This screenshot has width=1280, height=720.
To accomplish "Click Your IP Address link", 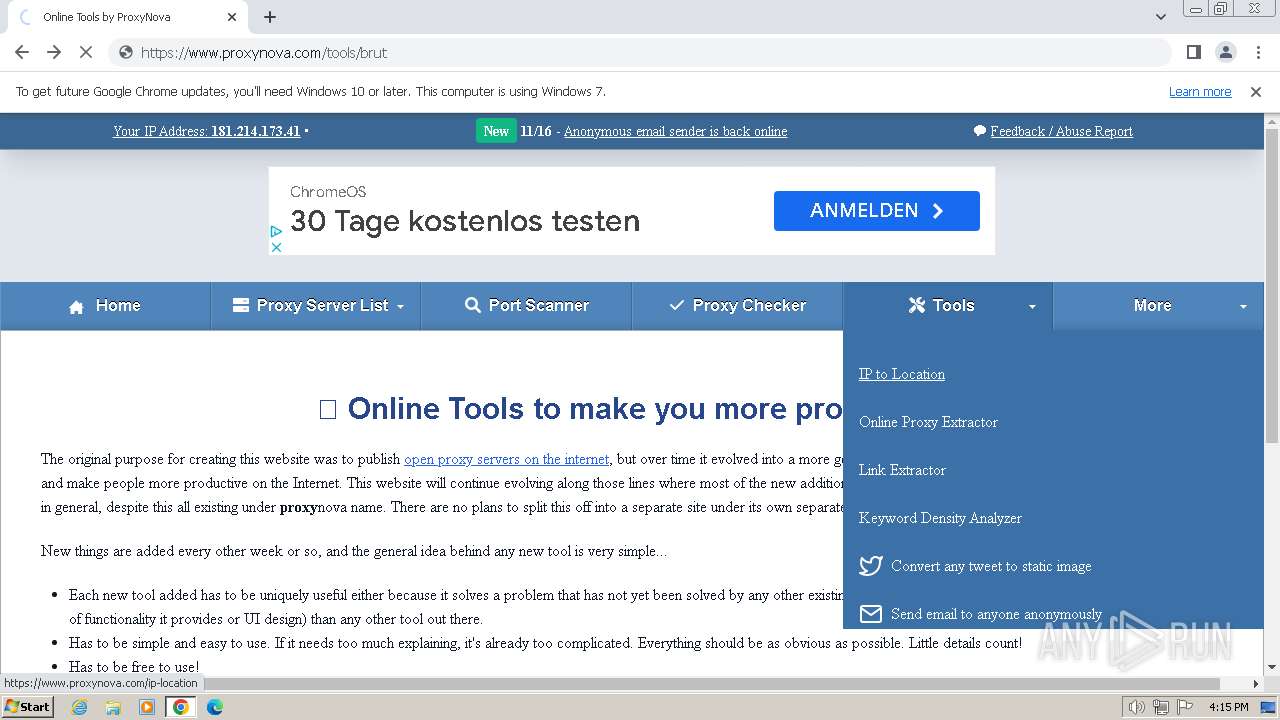I will point(207,131).
